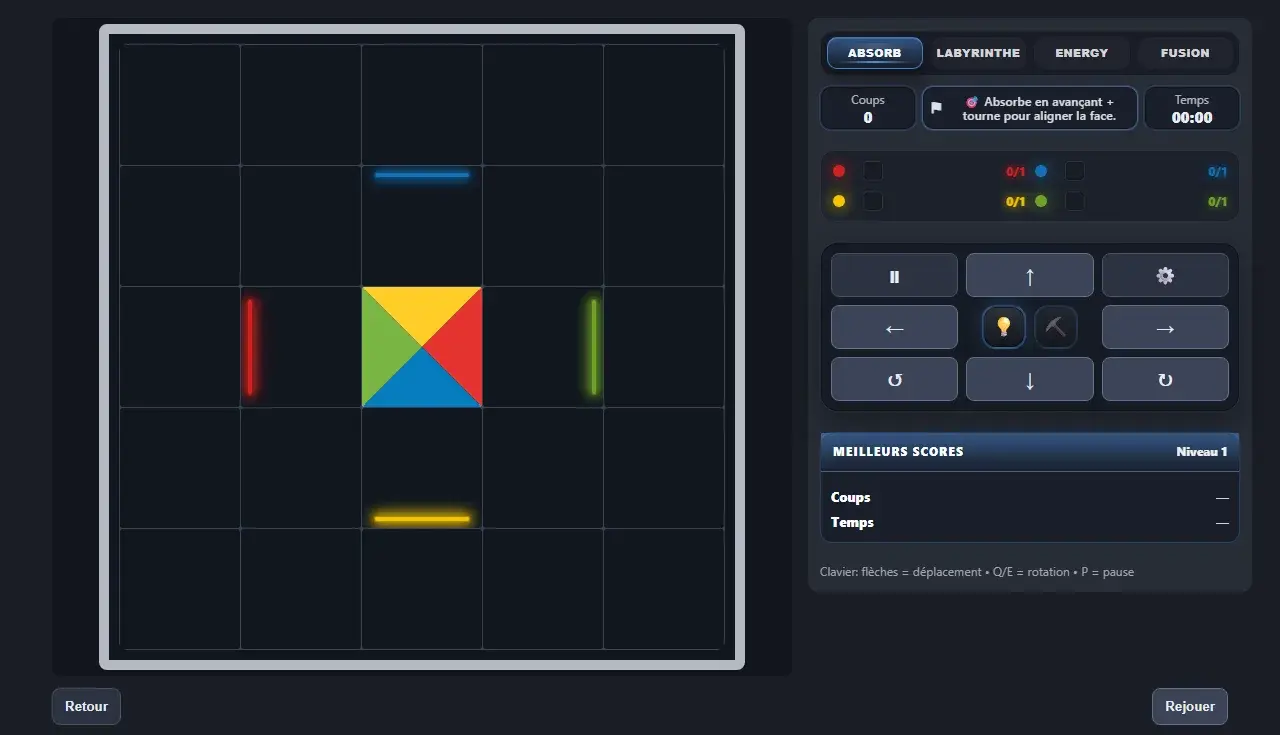Open settings via gear icon

pos(1165,275)
